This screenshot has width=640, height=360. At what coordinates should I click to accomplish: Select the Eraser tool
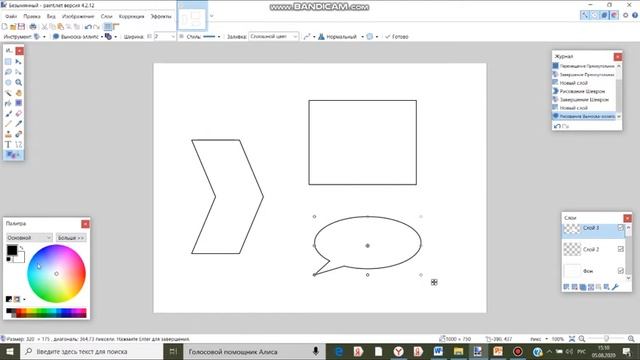point(18,113)
